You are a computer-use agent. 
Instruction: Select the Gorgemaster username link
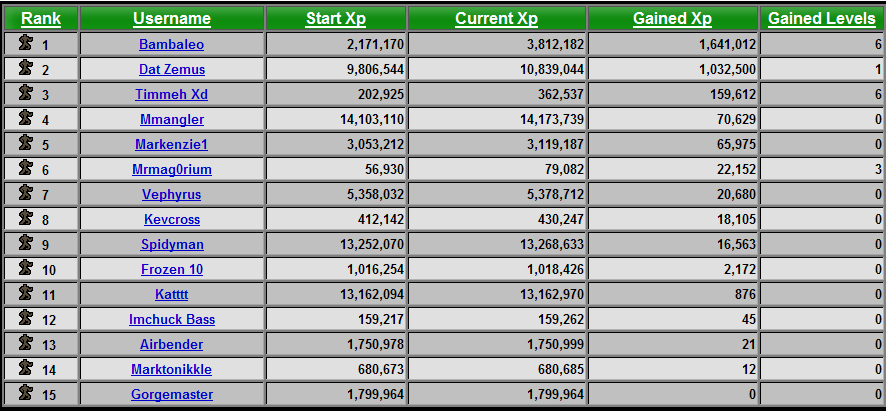(172, 394)
